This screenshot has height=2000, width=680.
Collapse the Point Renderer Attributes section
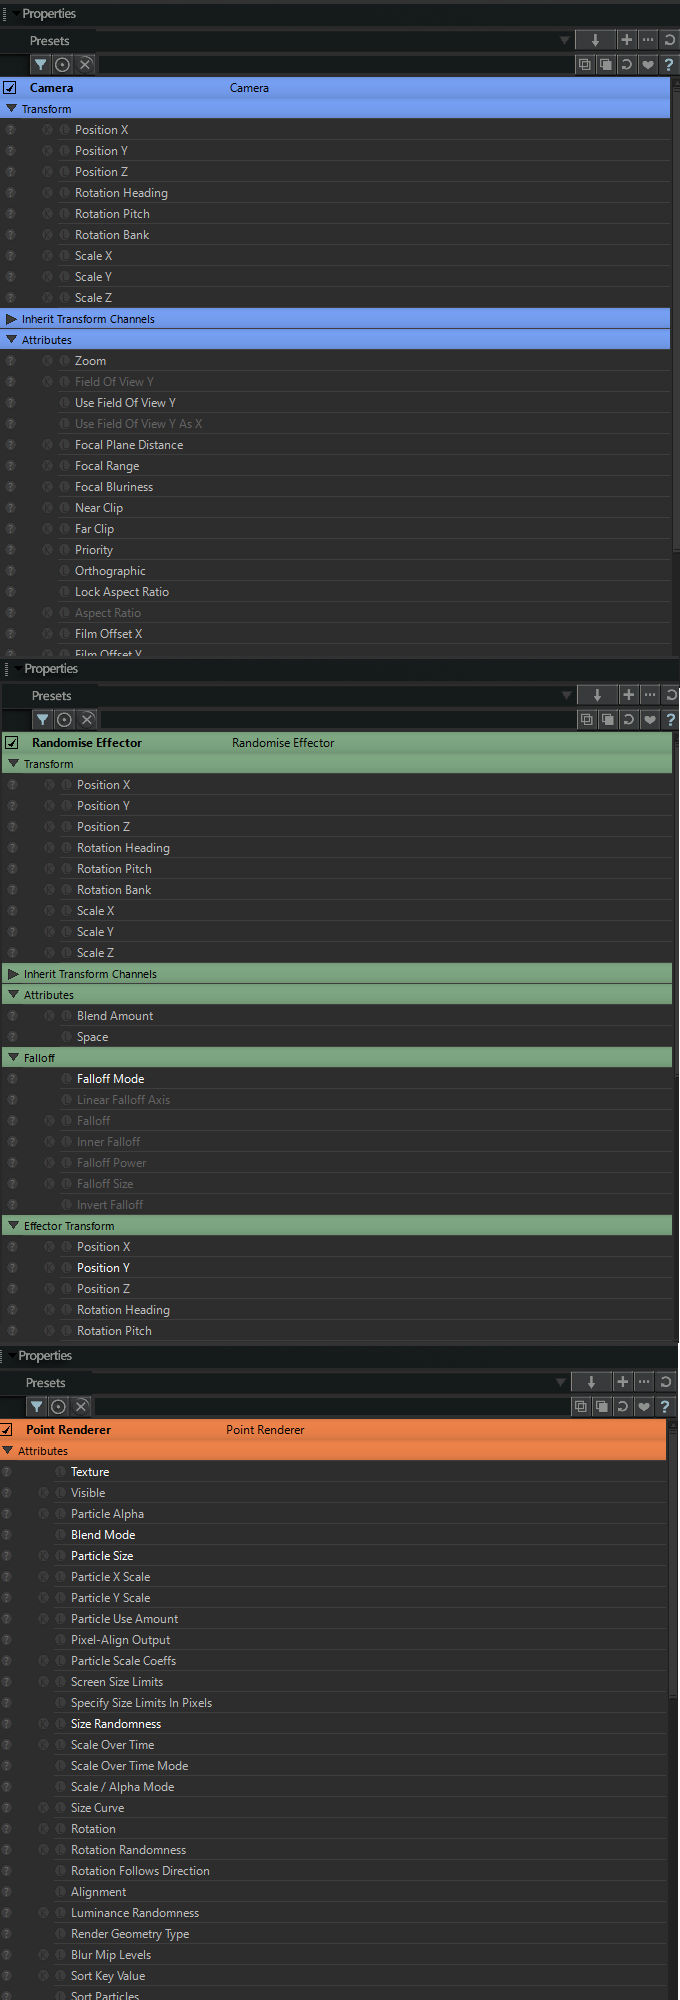[8, 1451]
